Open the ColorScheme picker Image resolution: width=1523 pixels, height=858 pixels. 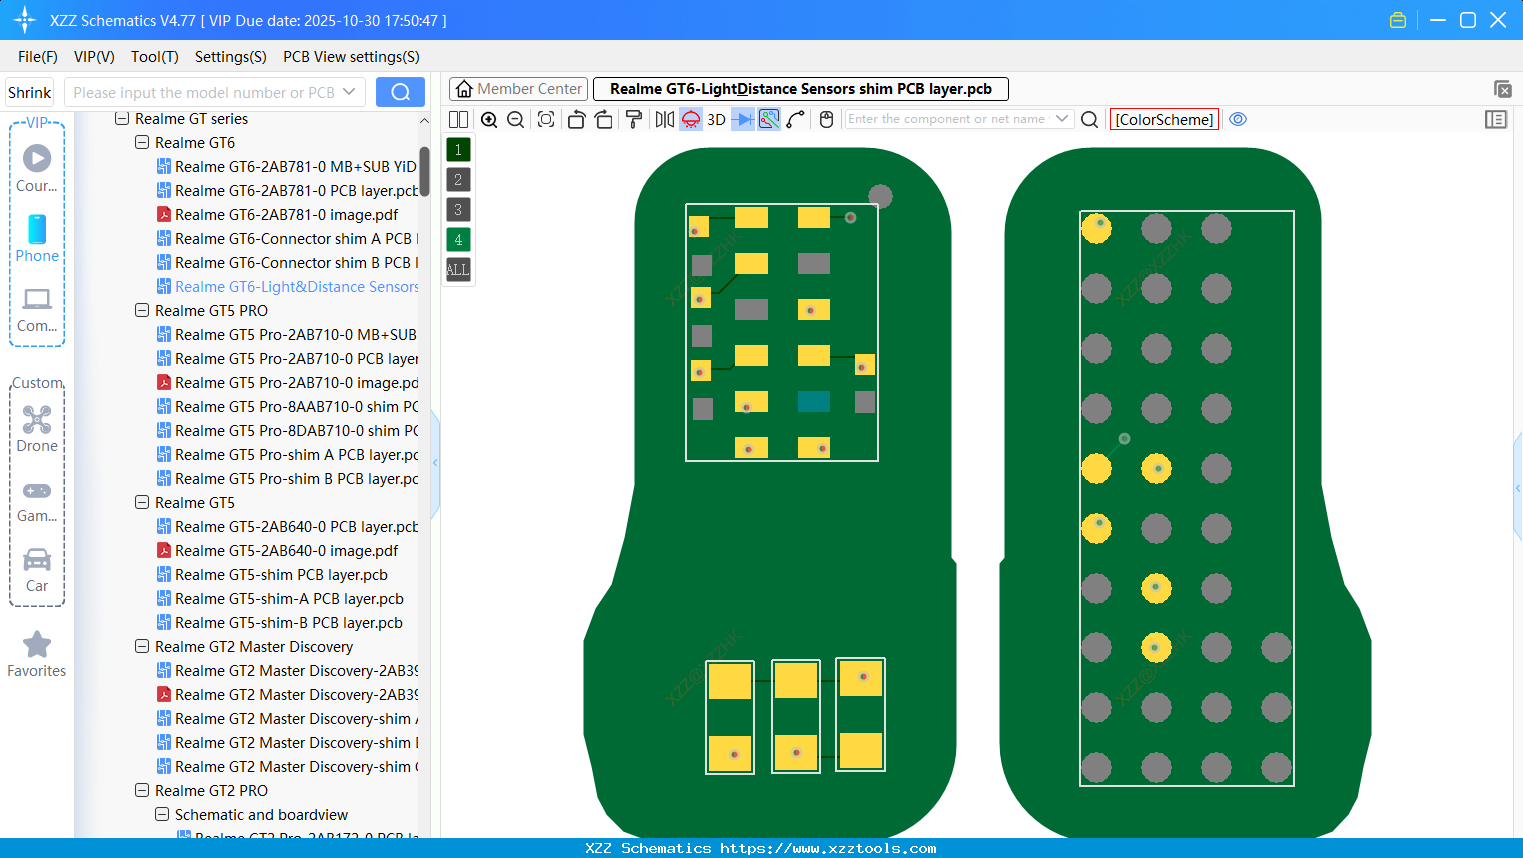(x=1163, y=119)
